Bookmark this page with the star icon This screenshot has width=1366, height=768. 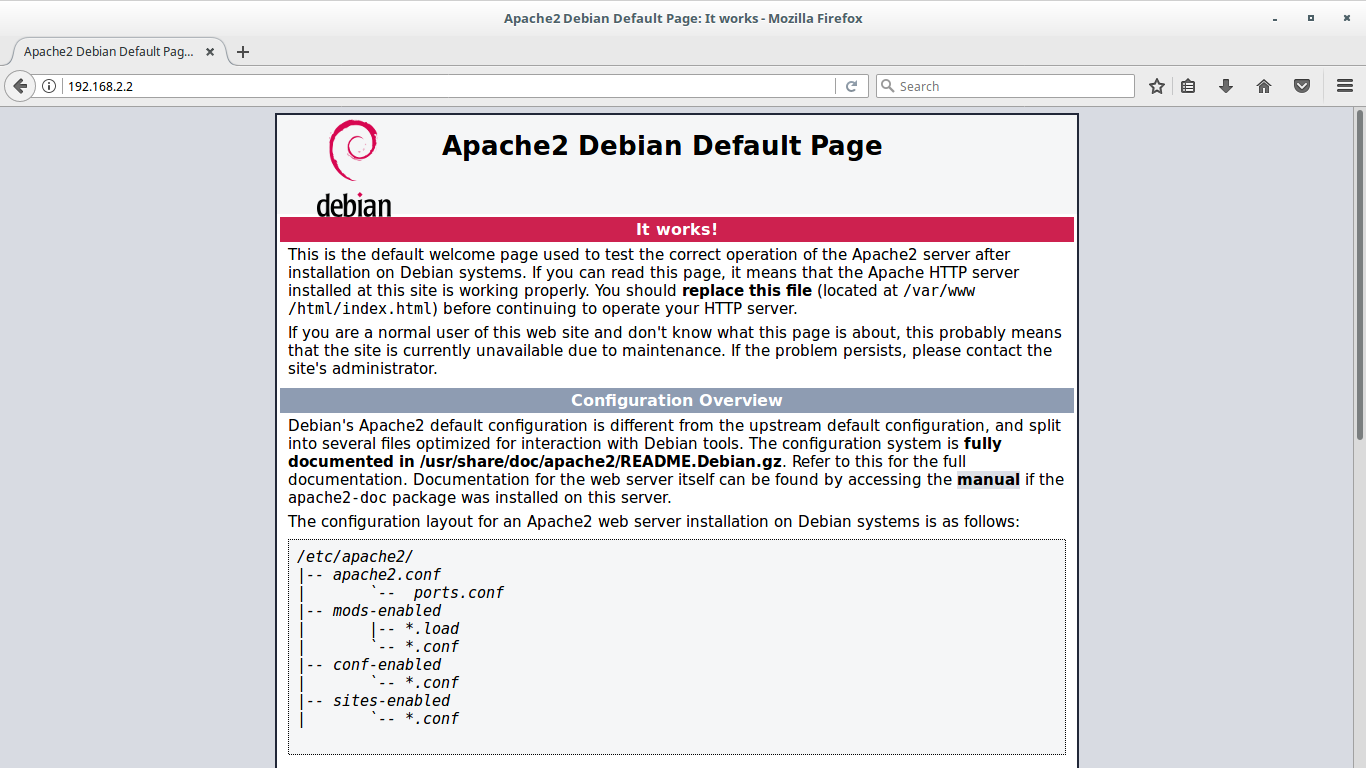(1157, 86)
